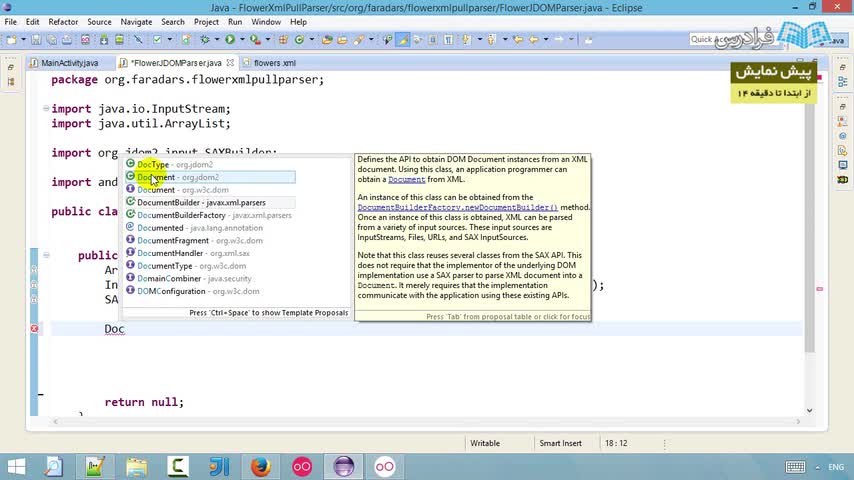The image size is (854, 480).
Task: Click the editor vertical scrollbar down arrow
Action: pyautogui.click(x=809, y=410)
